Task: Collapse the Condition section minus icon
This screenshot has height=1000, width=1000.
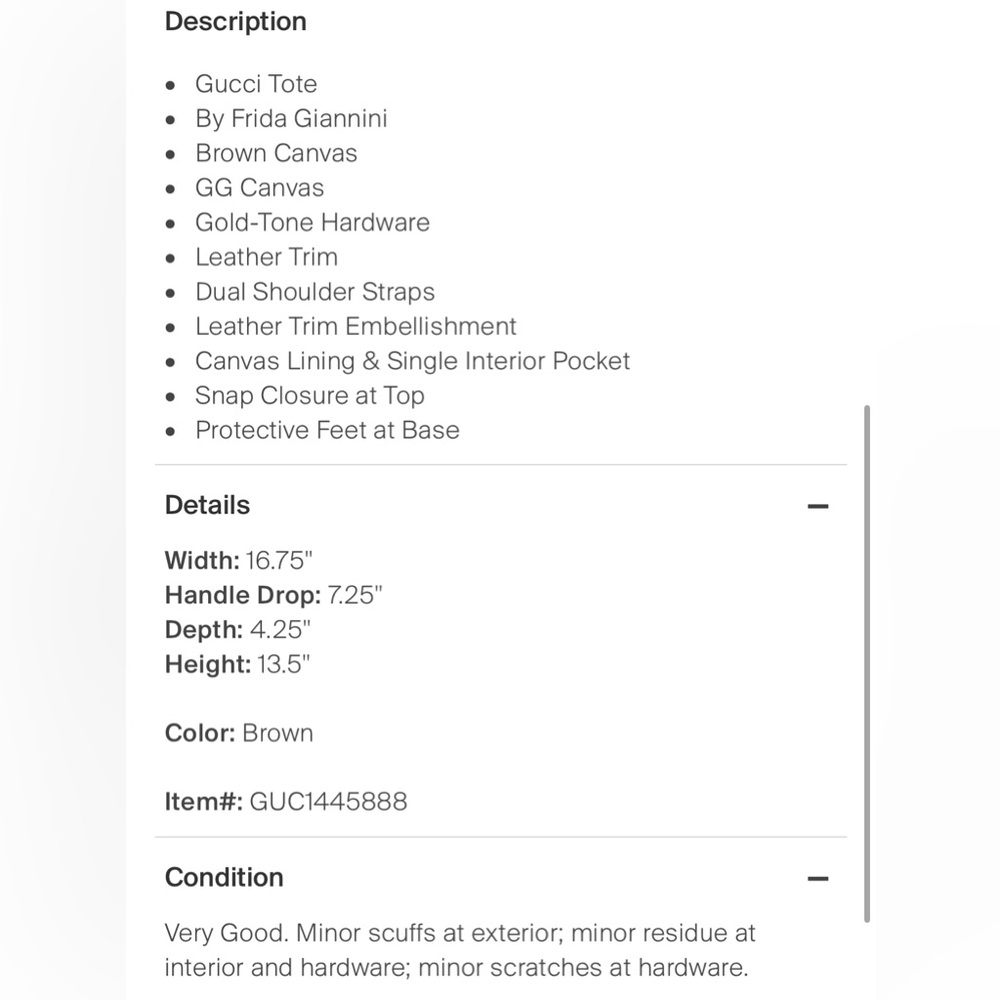Action: [818, 879]
